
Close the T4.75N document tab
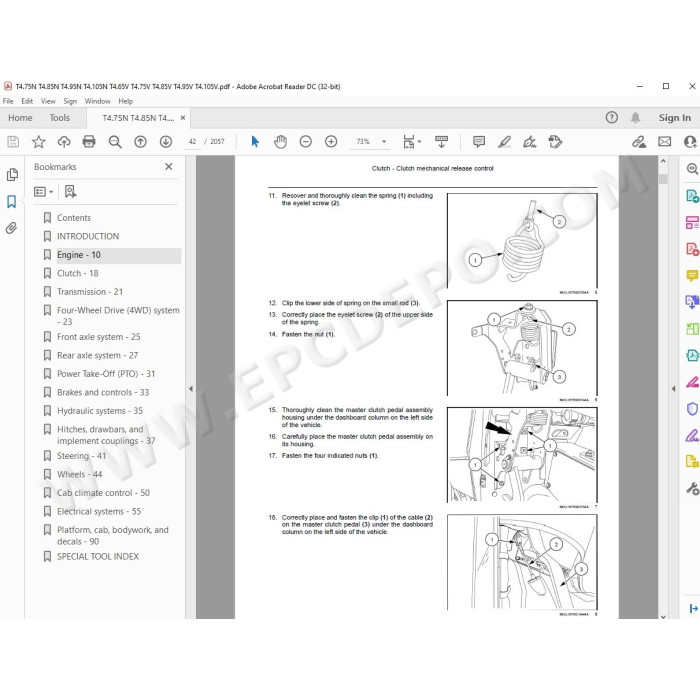click(183, 118)
